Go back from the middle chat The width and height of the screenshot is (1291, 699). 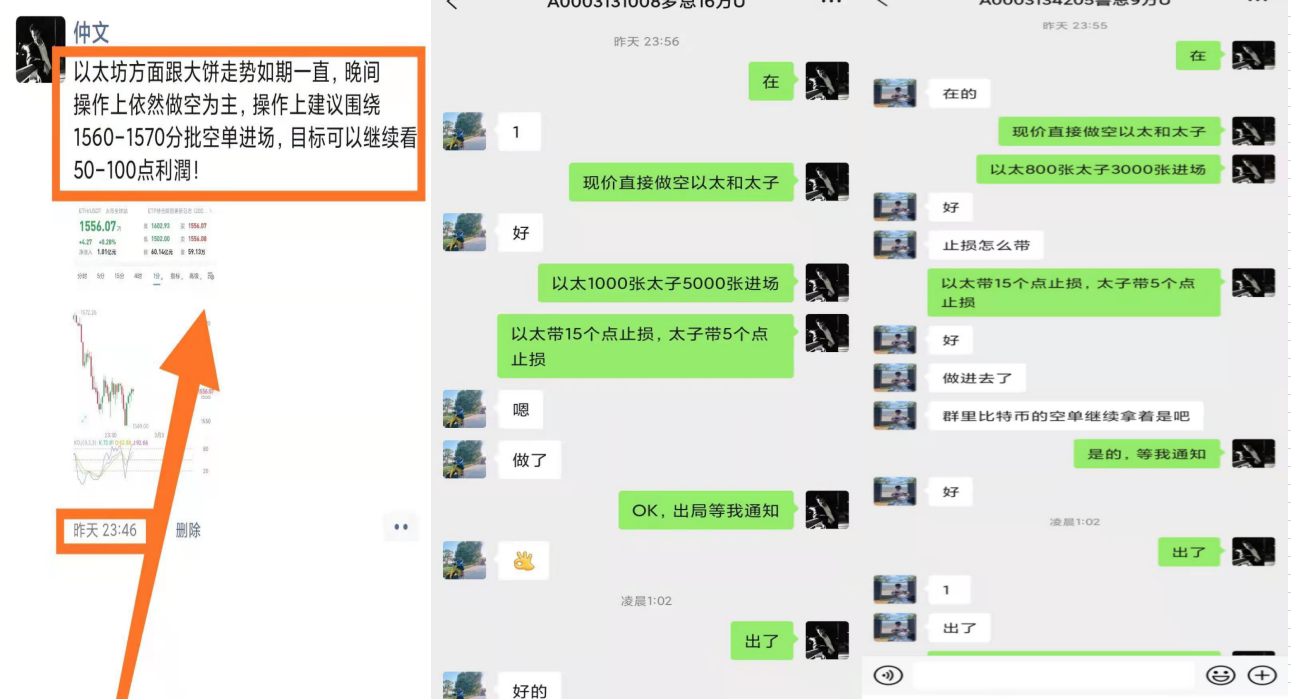pos(452,4)
